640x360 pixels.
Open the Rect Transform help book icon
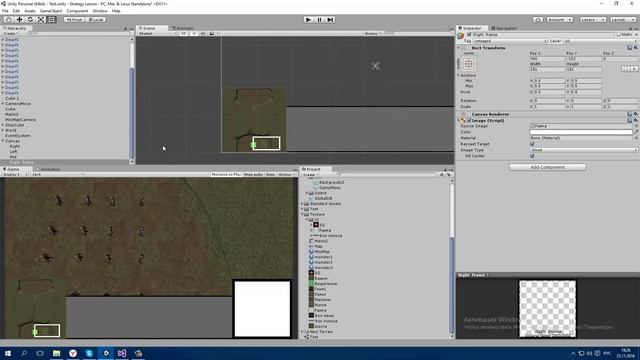point(630,48)
